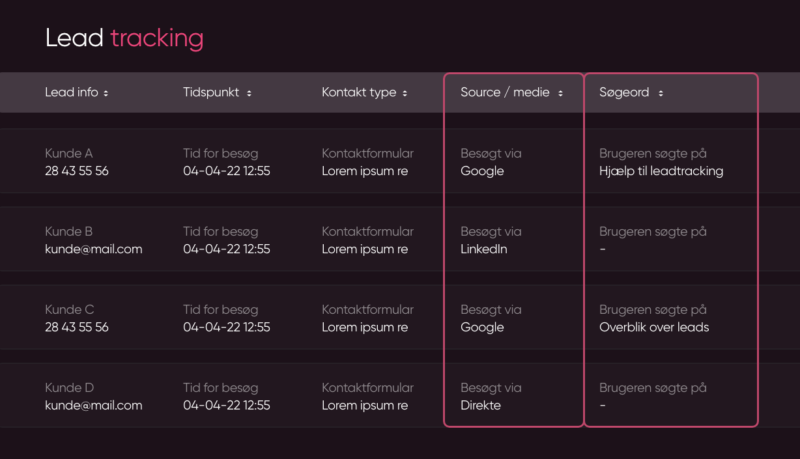Select the Source / medie column header

pyautogui.click(x=505, y=92)
